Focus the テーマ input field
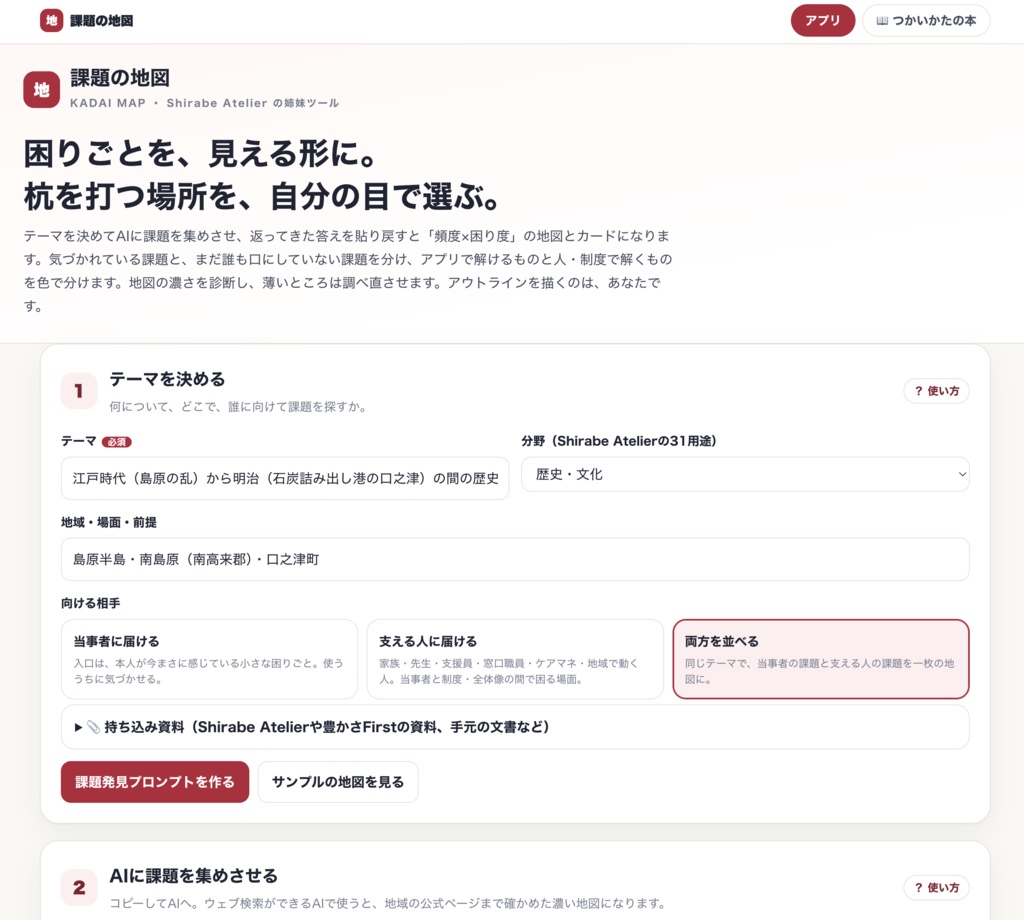The width and height of the screenshot is (1024, 920). [x=285, y=479]
